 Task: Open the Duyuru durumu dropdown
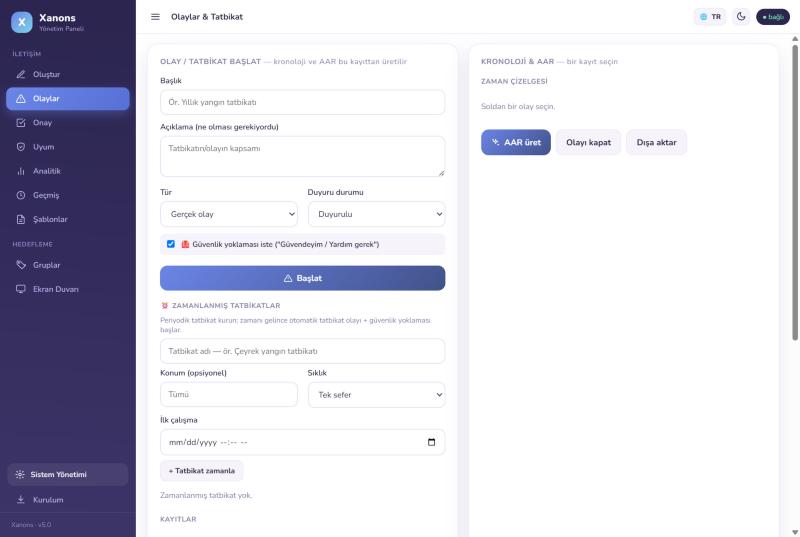point(377,214)
